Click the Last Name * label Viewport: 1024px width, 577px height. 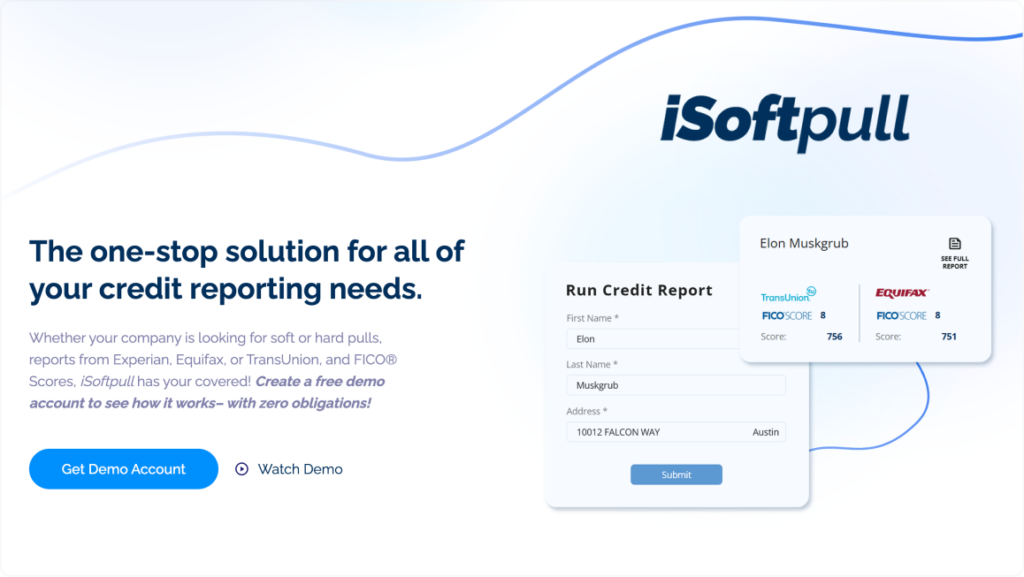pyautogui.click(x=592, y=365)
